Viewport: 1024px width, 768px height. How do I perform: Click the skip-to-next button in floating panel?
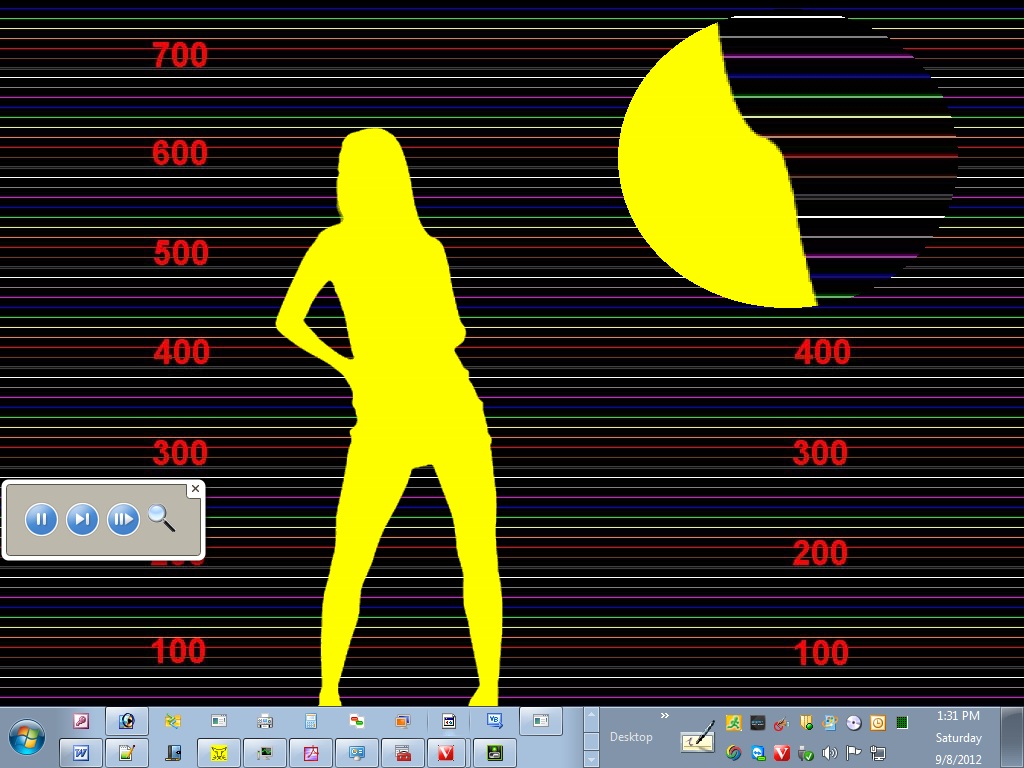pyautogui.click(x=82, y=519)
